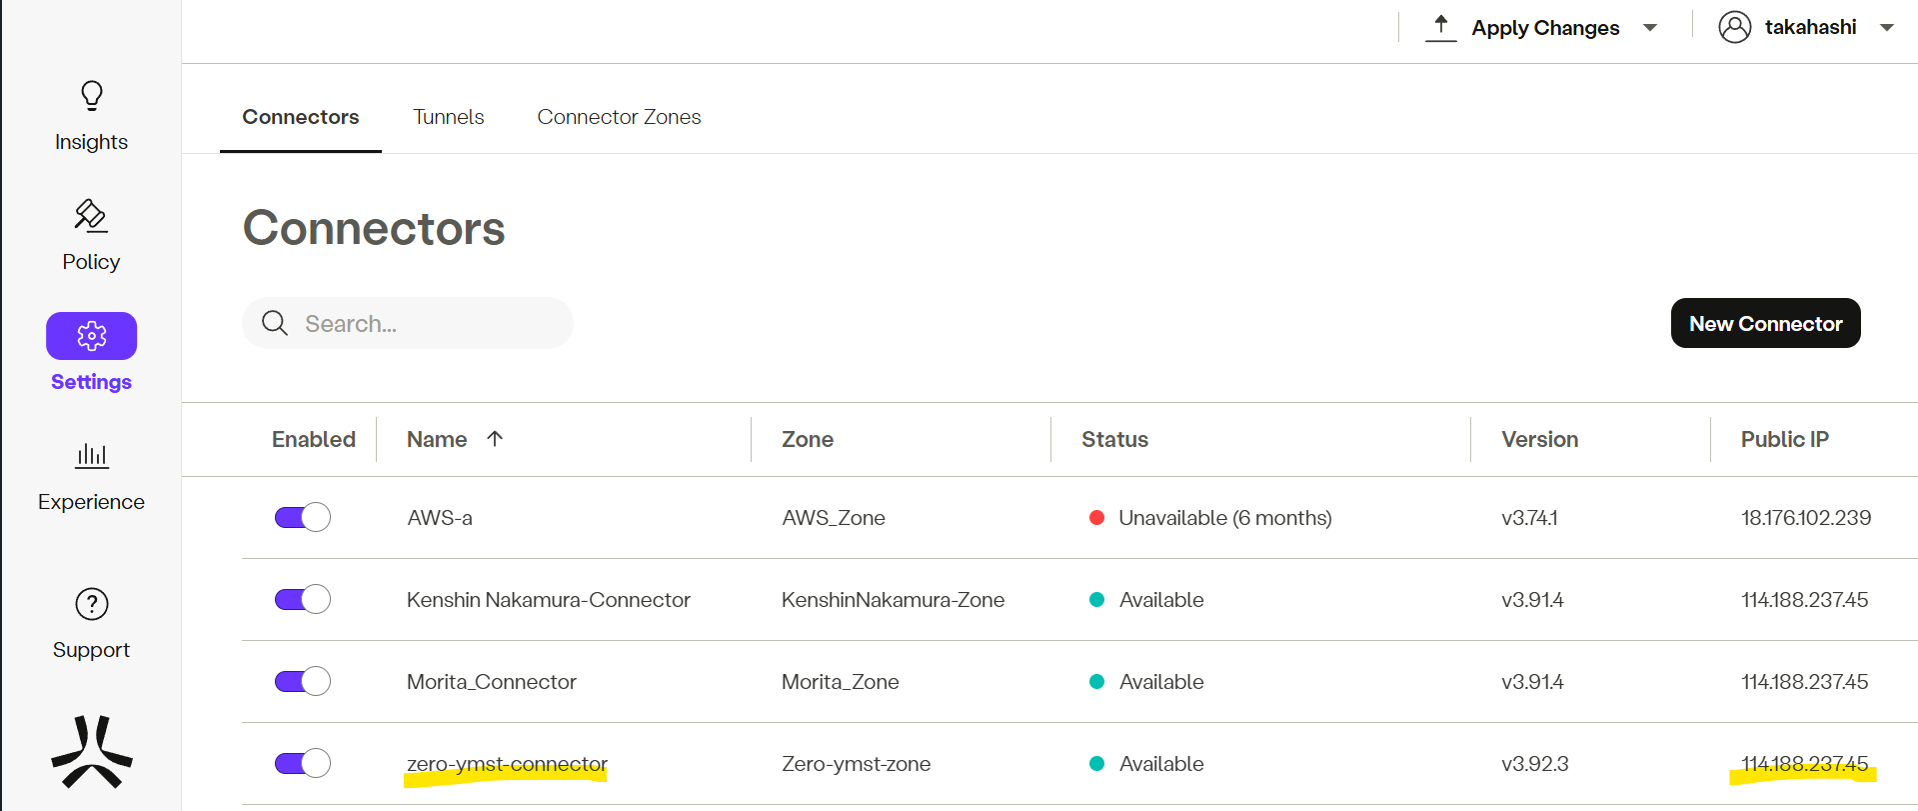Click the company logo in sidebar
Image resolution: width=1918 pixels, height=811 pixels.
91,752
